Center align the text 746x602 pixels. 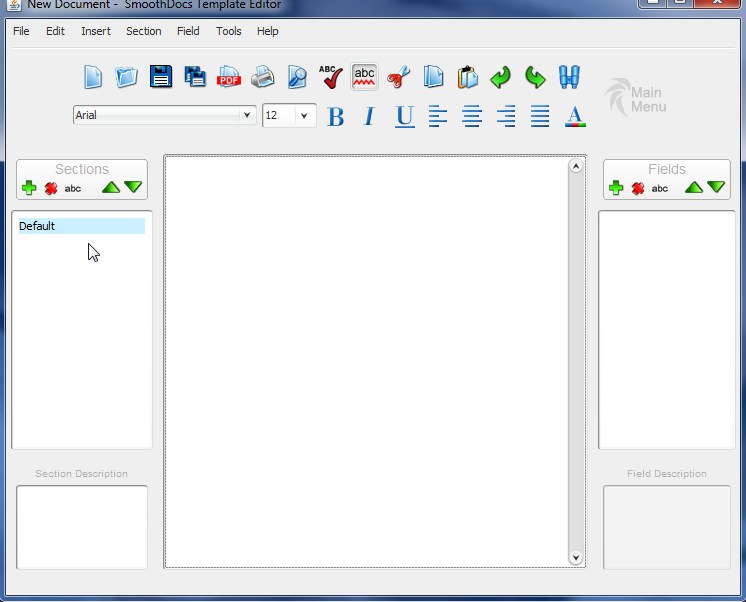[x=471, y=116]
